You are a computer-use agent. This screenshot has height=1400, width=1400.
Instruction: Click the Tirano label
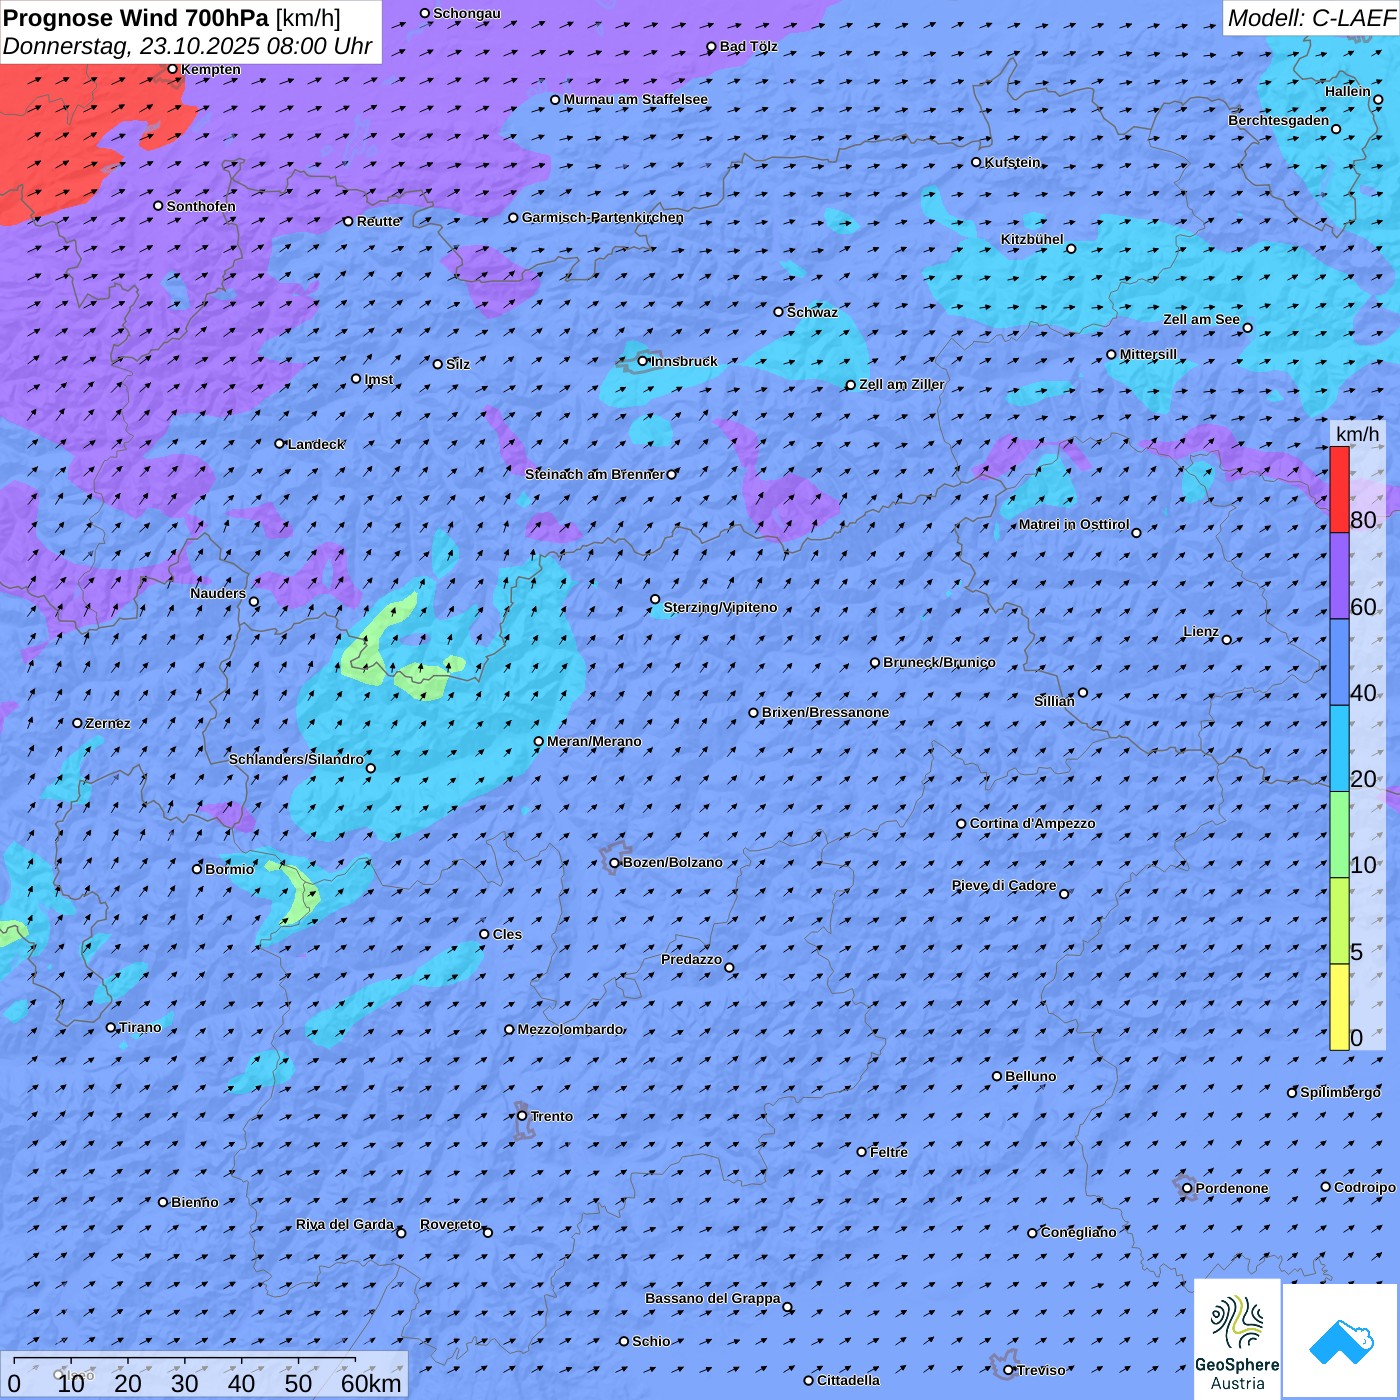tap(139, 1027)
